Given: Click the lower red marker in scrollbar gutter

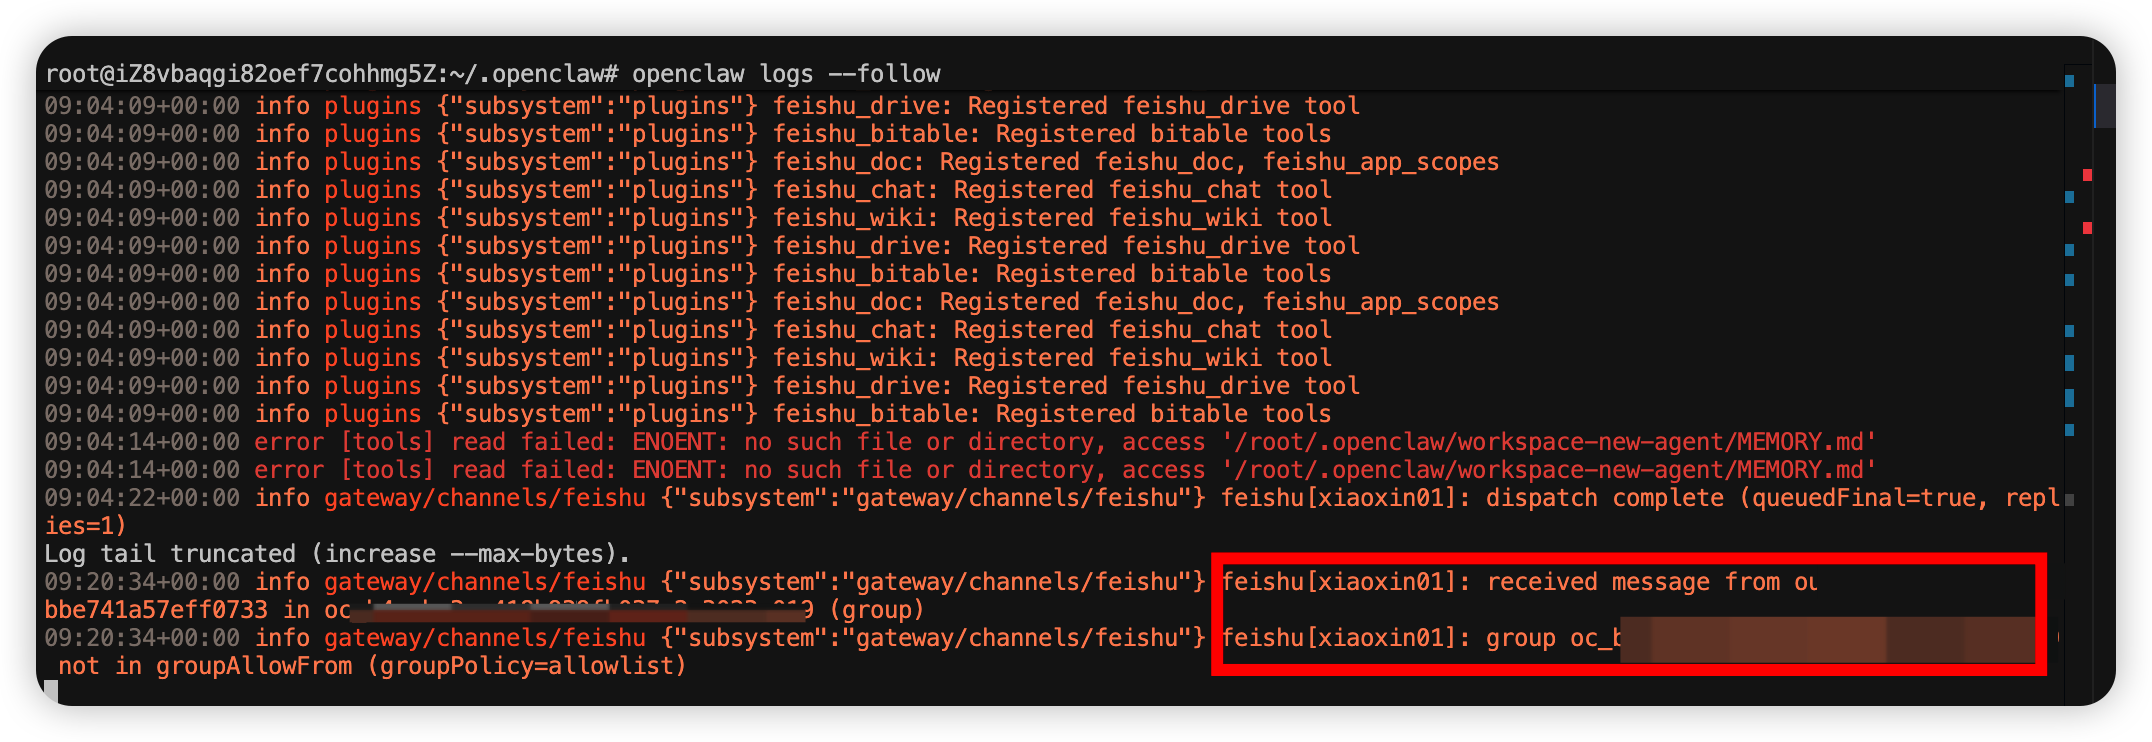Looking at the screenshot, I should 2087,228.
